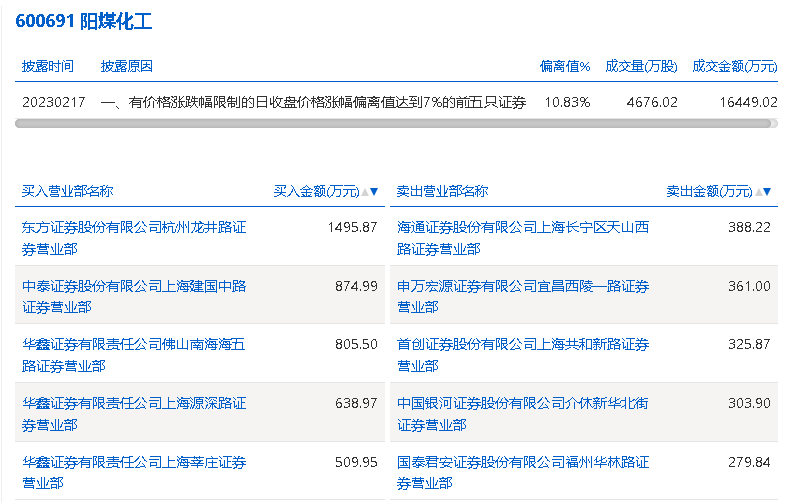Select the 偏离值% column header
This screenshot has height=503, width=785.
point(565,66)
